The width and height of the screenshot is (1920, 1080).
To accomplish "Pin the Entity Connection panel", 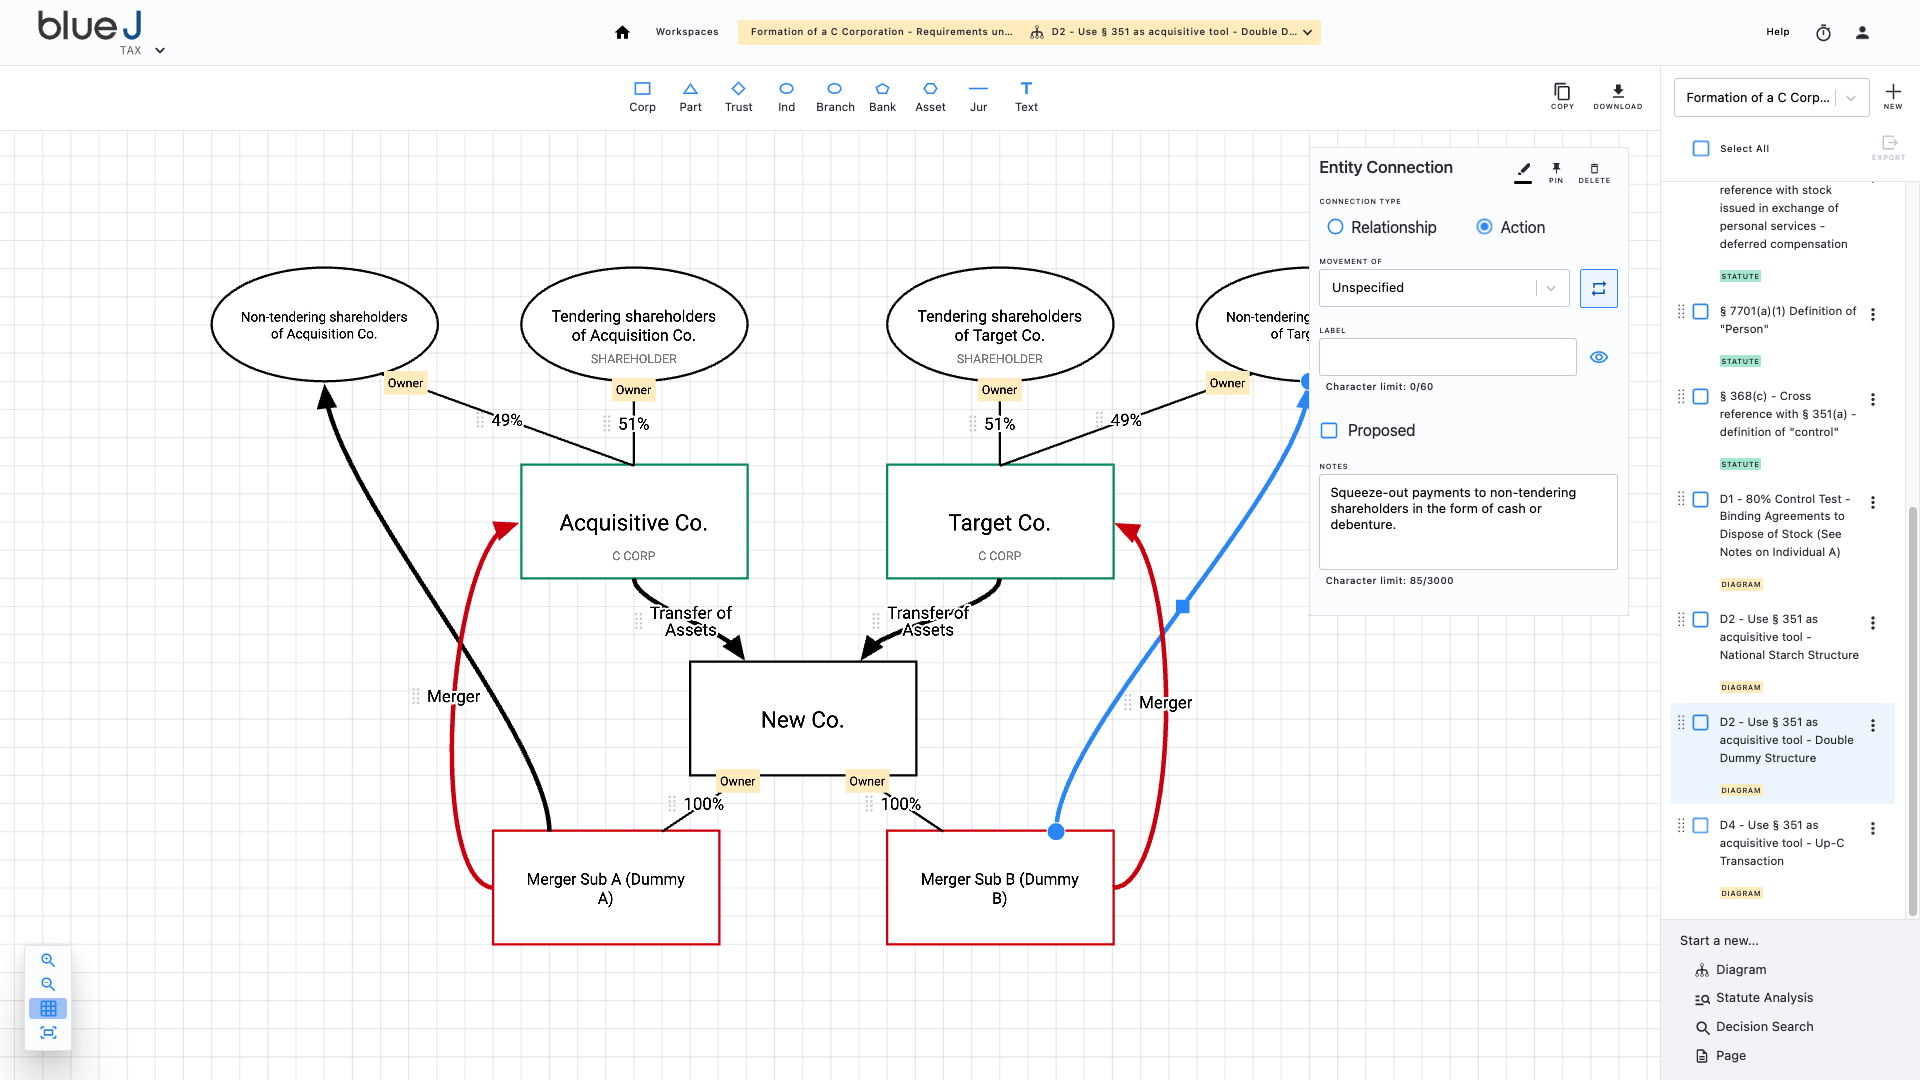I will tap(1556, 172).
